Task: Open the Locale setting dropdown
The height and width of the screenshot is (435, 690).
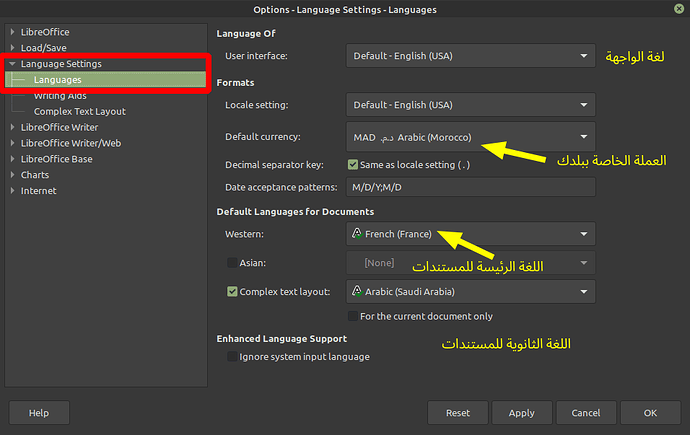Action: tap(470, 105)
